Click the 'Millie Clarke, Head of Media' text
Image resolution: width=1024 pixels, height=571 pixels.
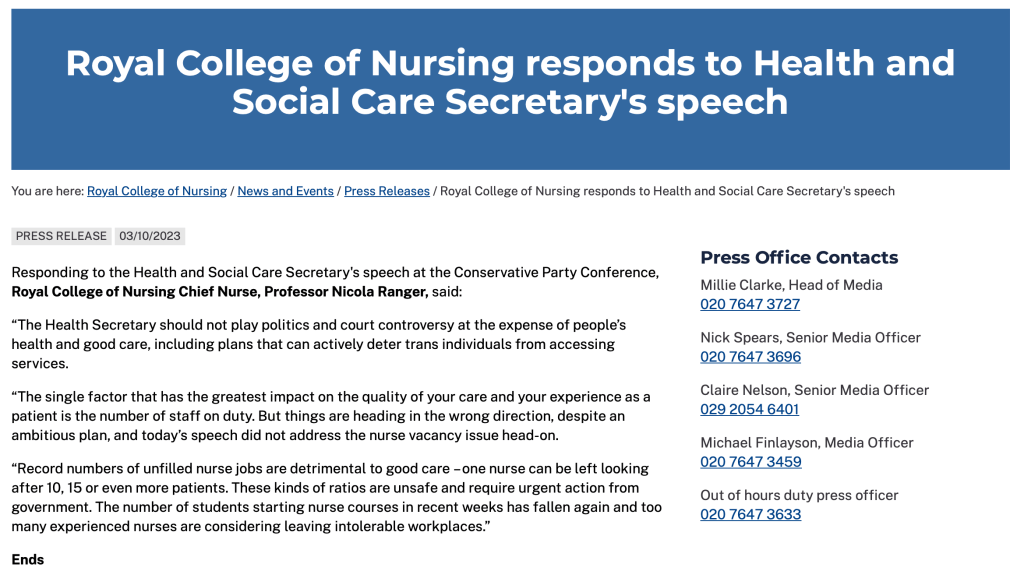[791, 285]
